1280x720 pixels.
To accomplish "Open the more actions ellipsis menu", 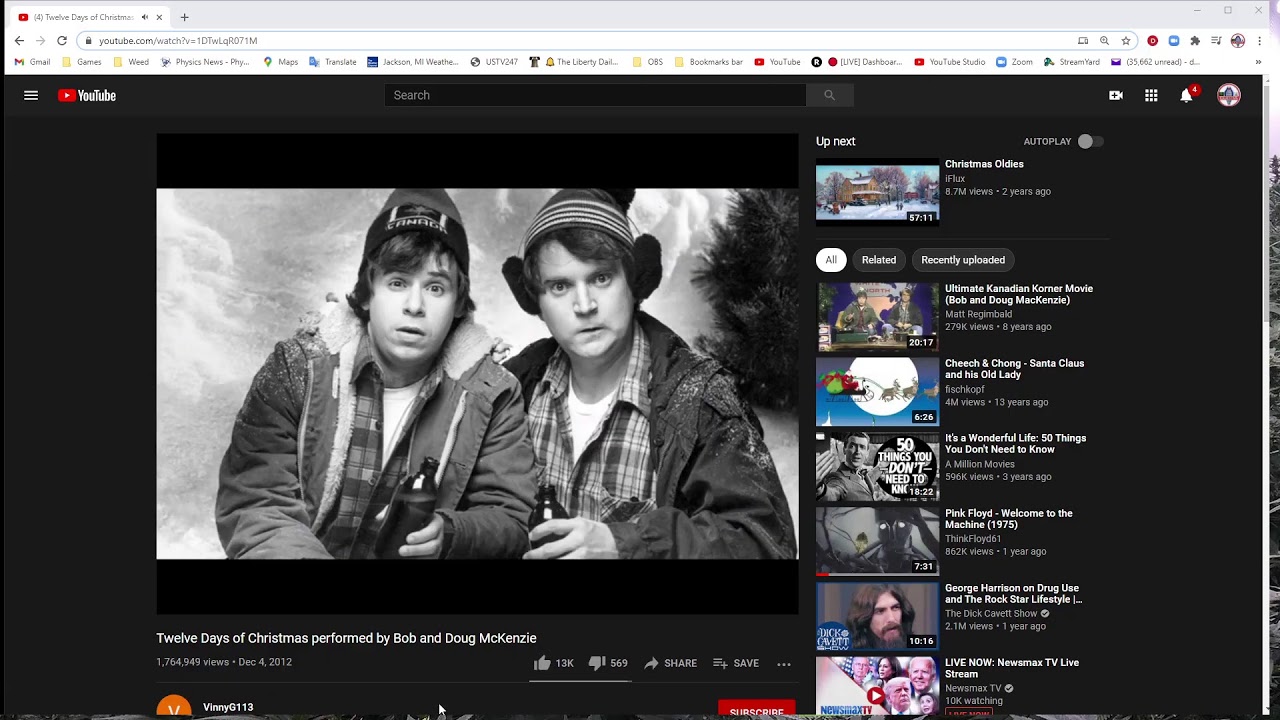I will point(784,663).
